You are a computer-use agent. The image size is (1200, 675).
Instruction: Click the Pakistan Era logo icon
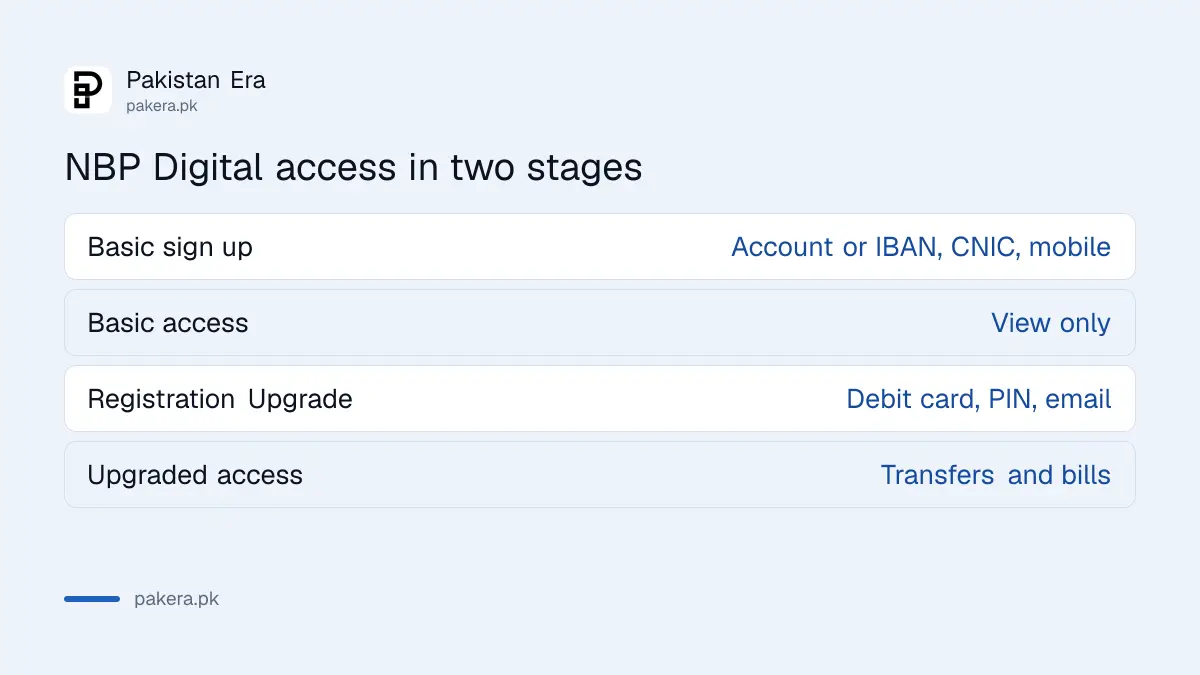click(x=88, y=90)
